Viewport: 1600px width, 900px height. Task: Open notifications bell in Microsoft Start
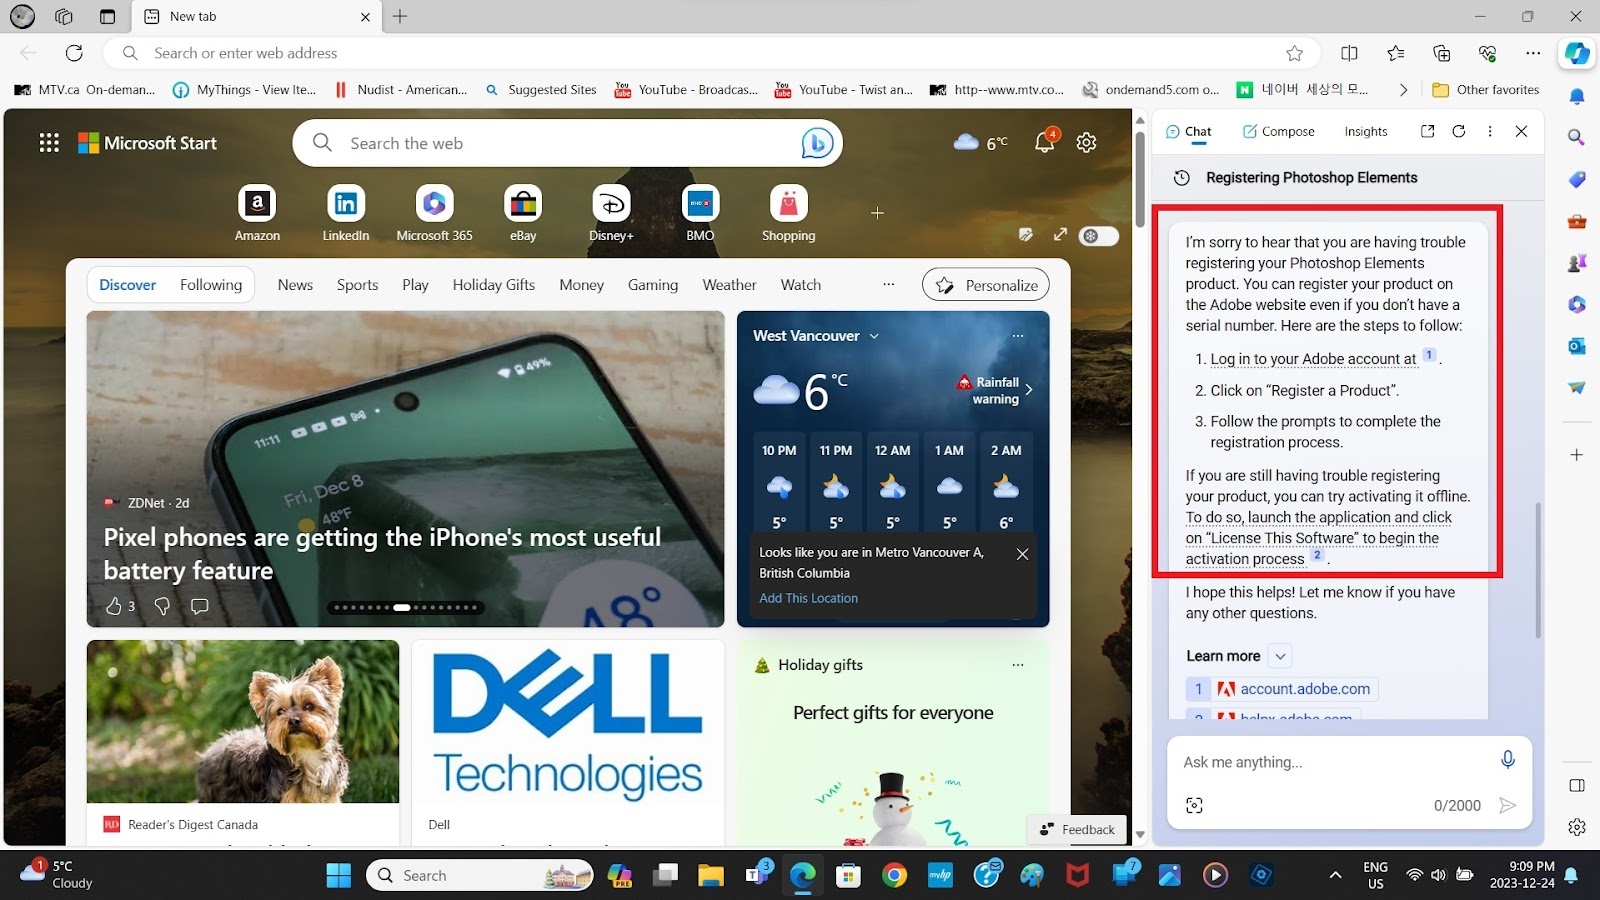click(x=1044, y=142)
